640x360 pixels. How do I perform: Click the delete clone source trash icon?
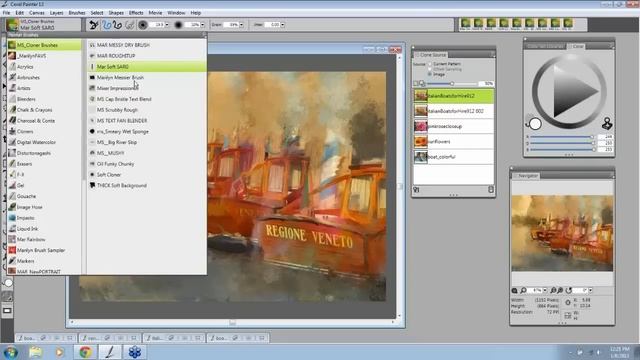[491, 190]
